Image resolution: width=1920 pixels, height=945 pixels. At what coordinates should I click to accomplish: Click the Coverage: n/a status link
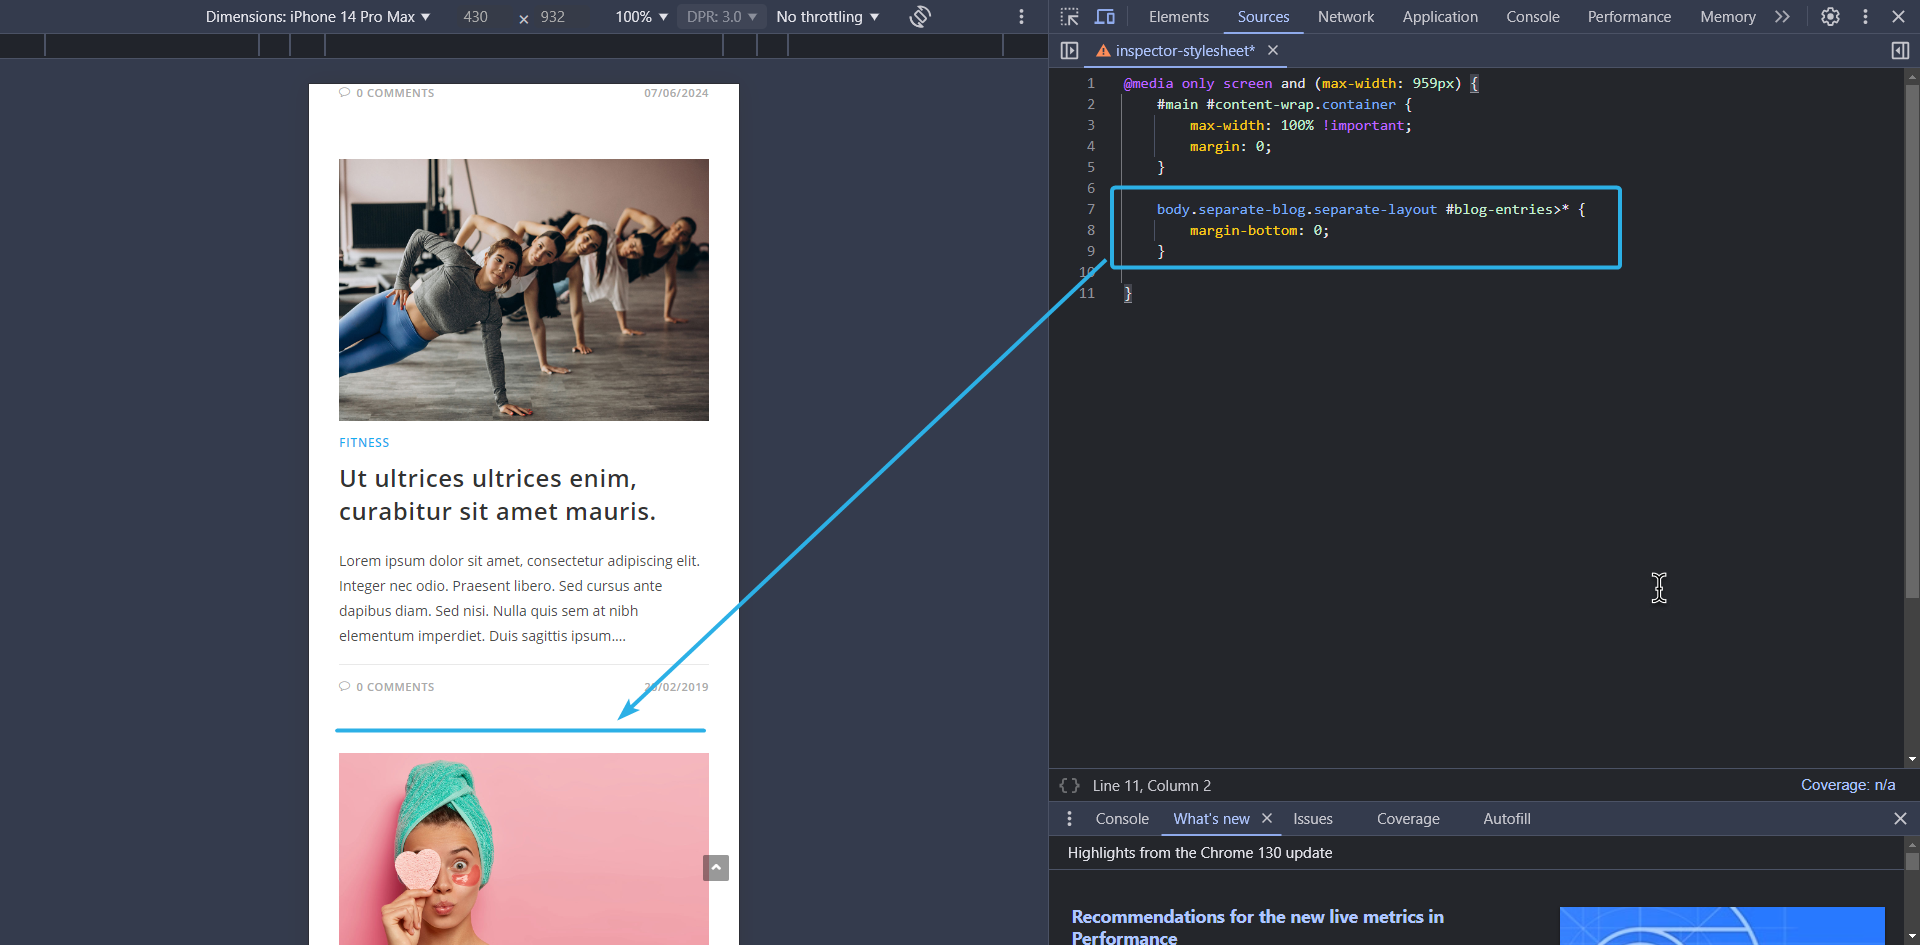(1848, 785)
